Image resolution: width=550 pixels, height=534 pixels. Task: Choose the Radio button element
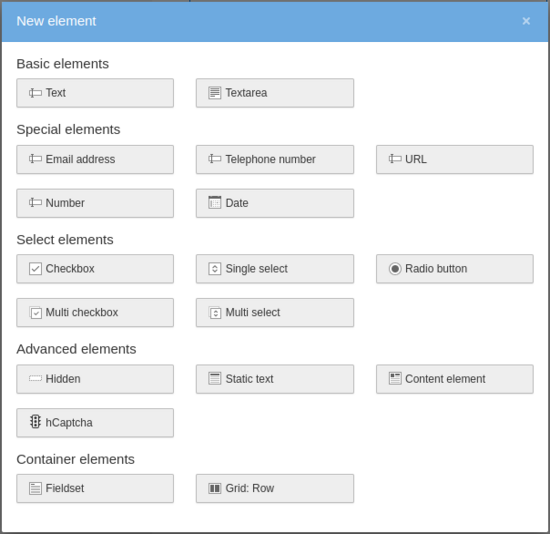(455, 269)
